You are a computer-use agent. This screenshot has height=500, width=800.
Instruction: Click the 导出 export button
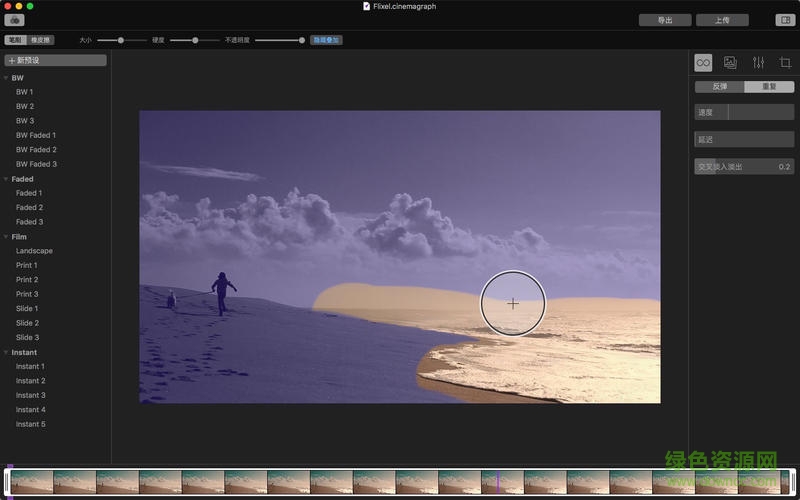665,20
